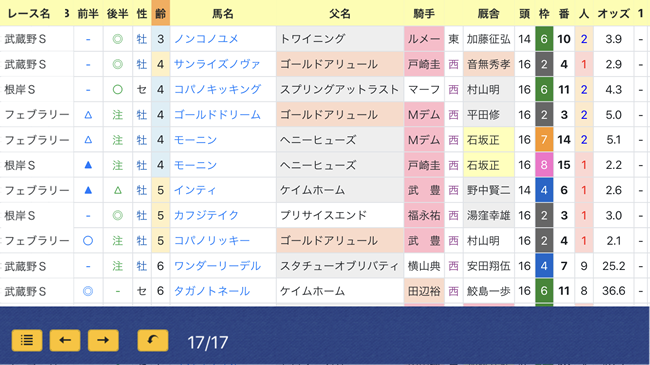Click the orange frame number 7 cell

click(544, 140)
